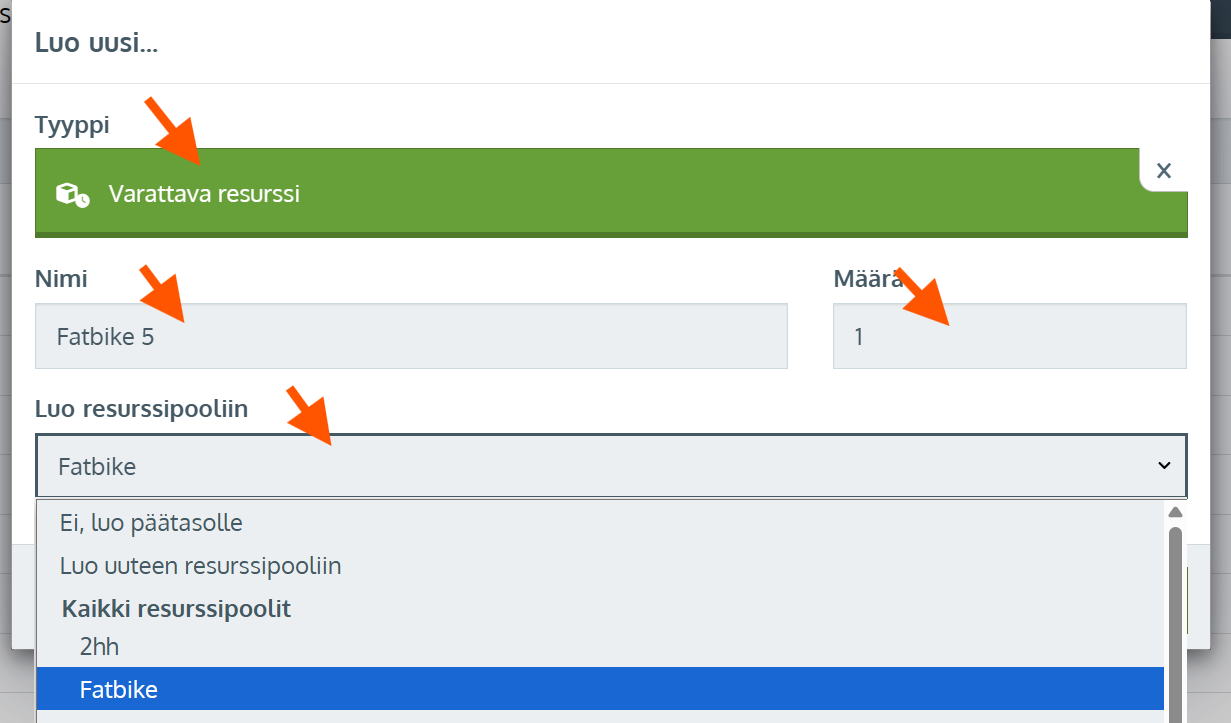
Task: Clear the selected type with the X icon
Action: (1163, 171)
